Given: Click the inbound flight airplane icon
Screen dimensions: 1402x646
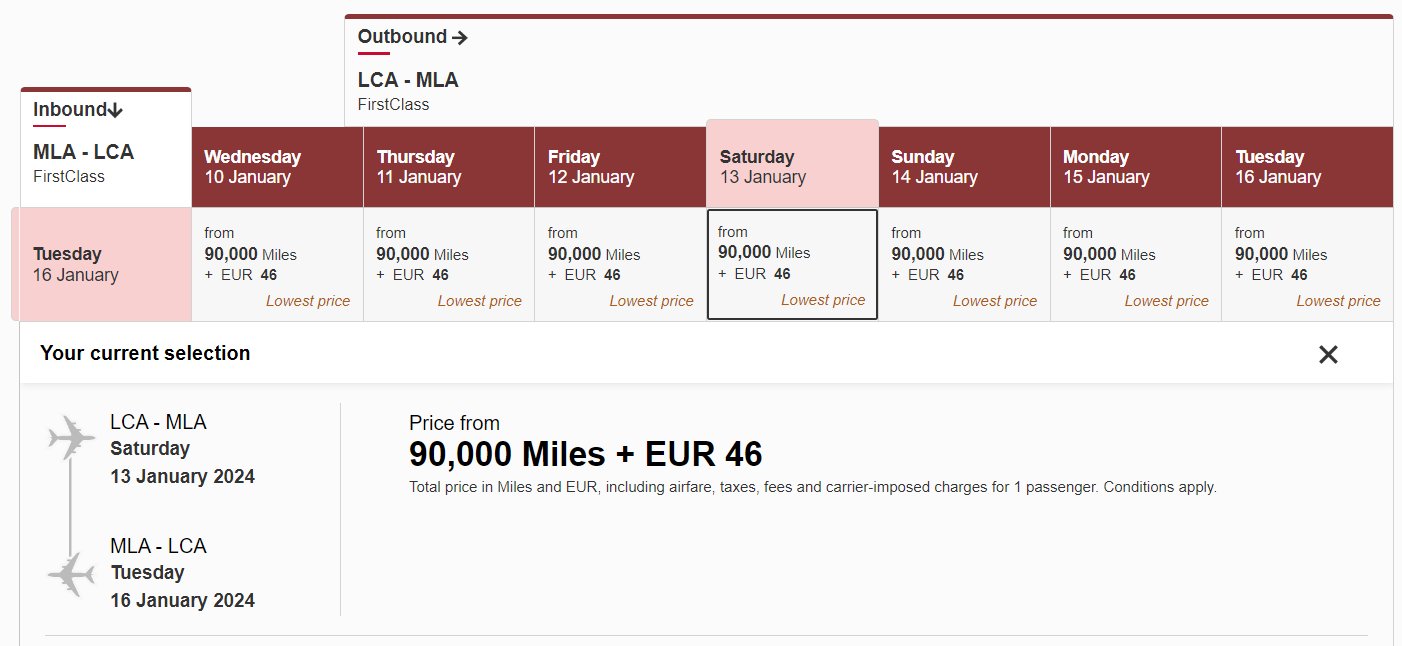Looking at the screenshot, I should pyautogui.click(x=72, y=574).
